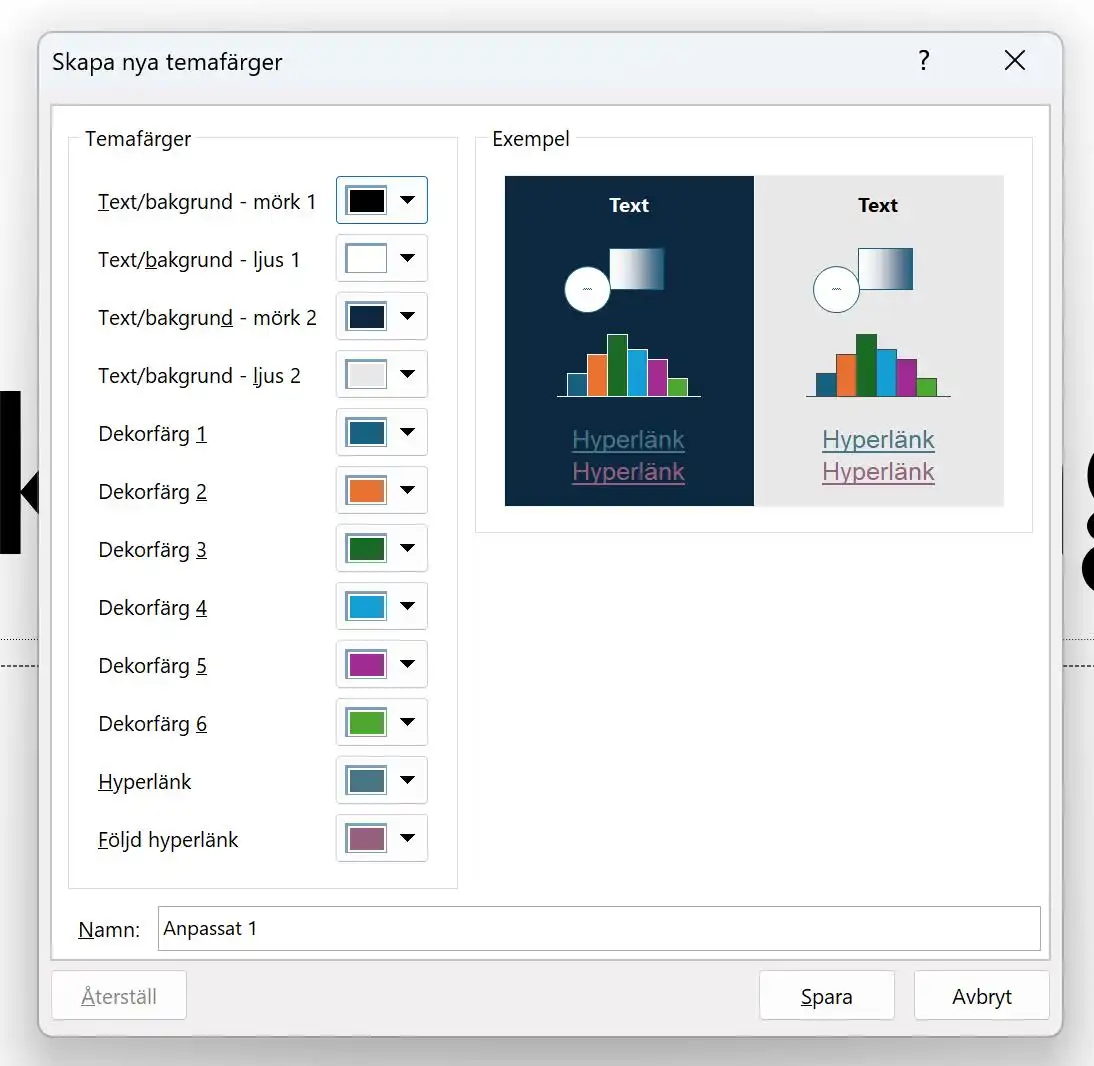Click the Återställ button

[119, 996]
